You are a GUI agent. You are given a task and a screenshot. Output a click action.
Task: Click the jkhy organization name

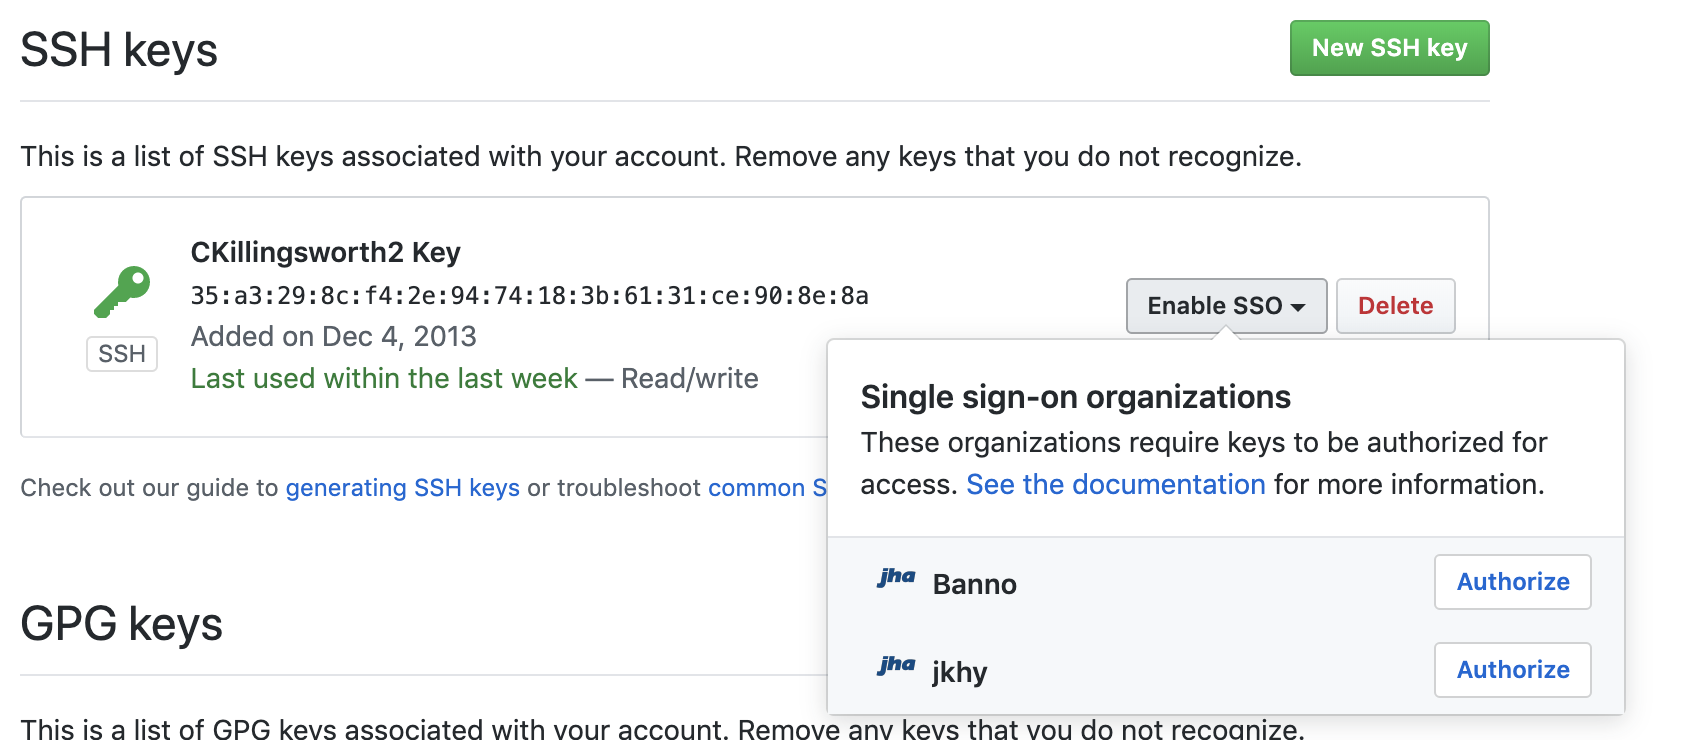(959, 672)
